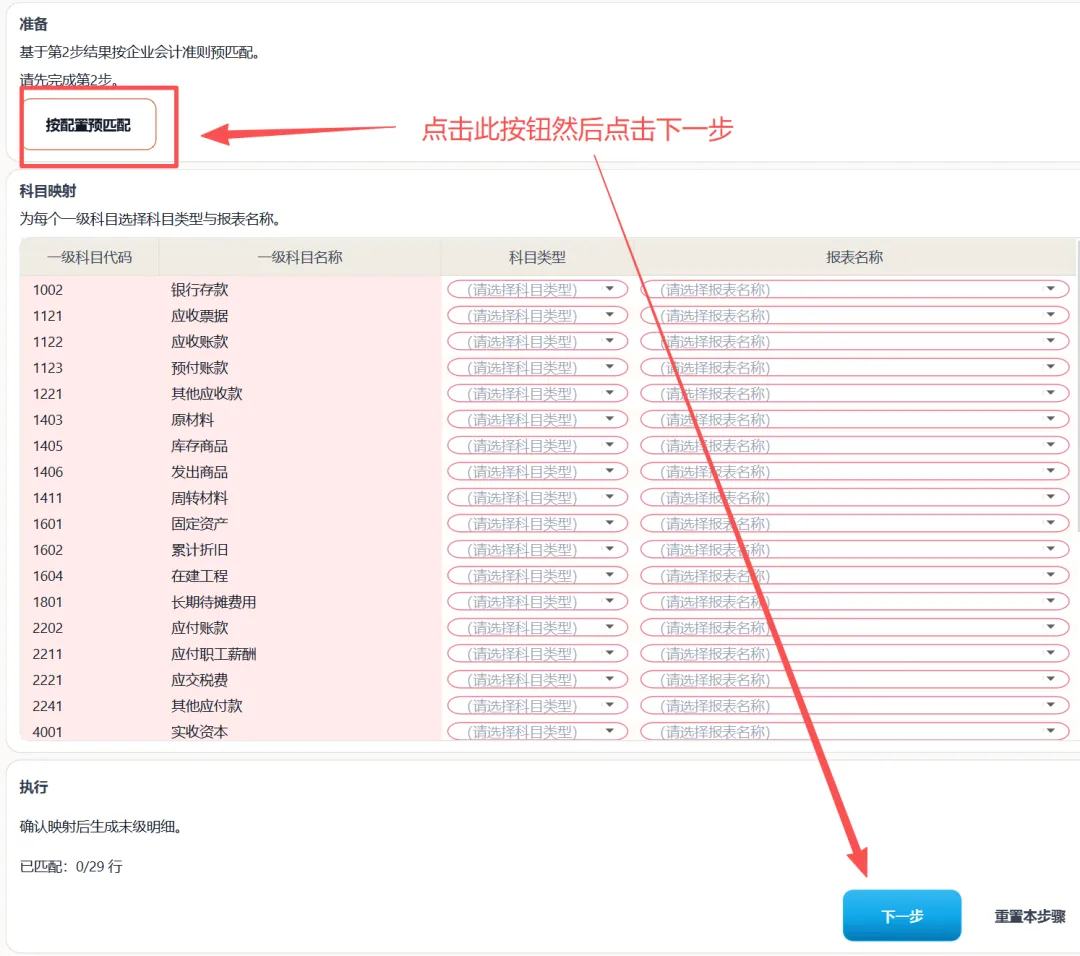Click the 科目映射 section heading
1080x956 pixels.
point(48,191)
